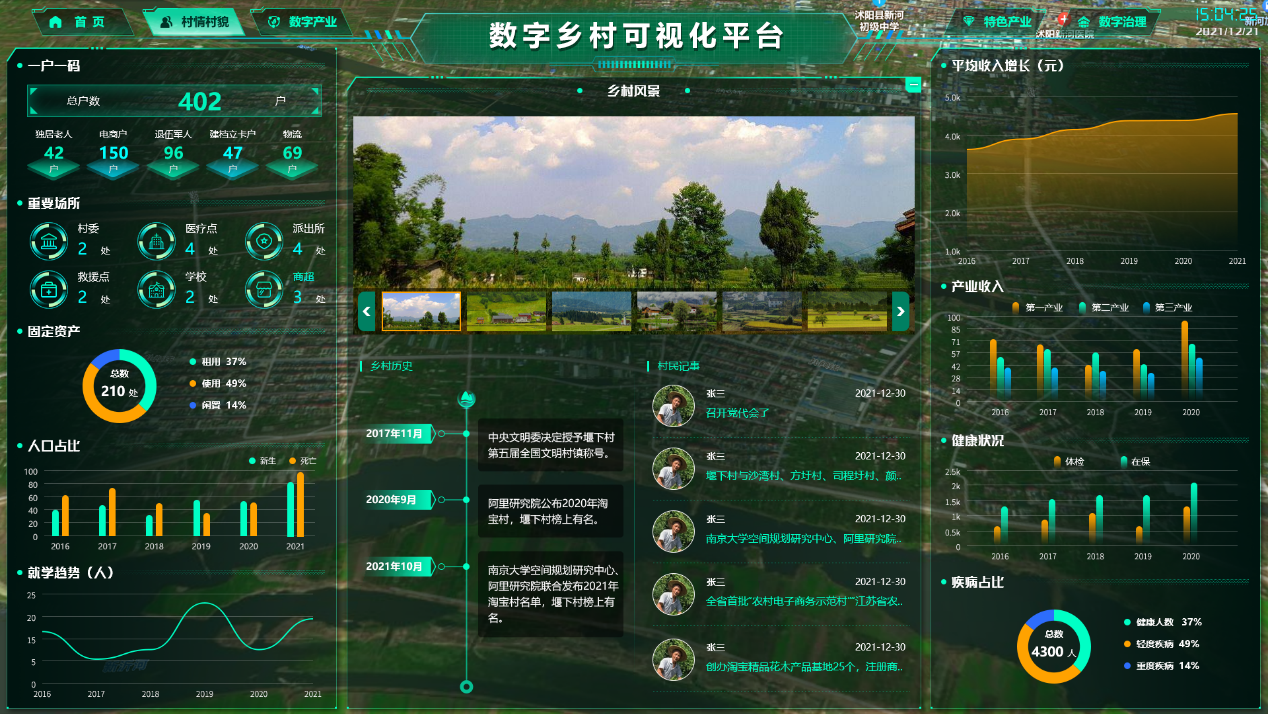The height and width of the screenshot is (714, 1268).
Task: Click the 电商户 150 stat tile
Action: click(113, 154)
